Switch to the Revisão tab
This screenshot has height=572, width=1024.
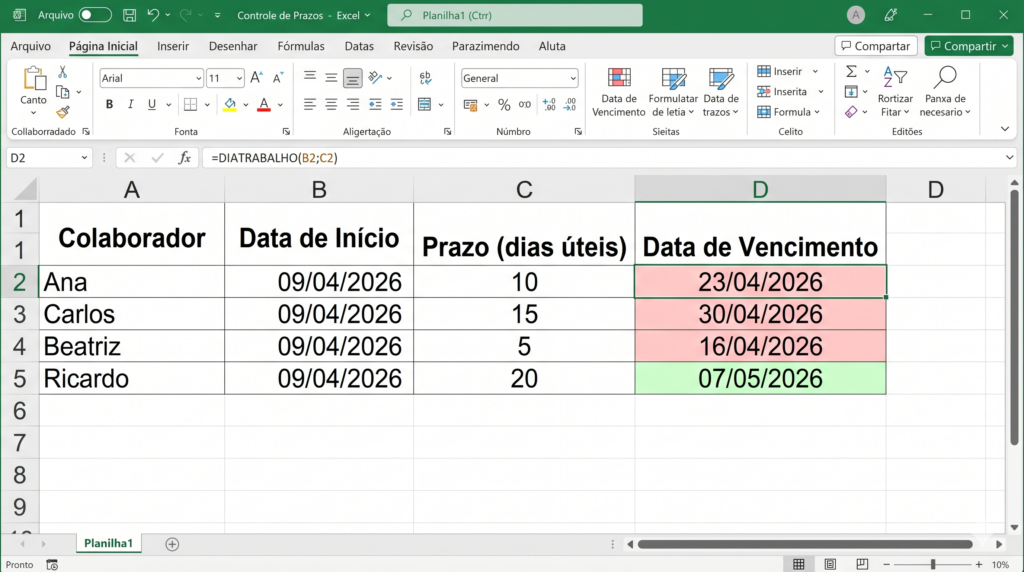413,46
